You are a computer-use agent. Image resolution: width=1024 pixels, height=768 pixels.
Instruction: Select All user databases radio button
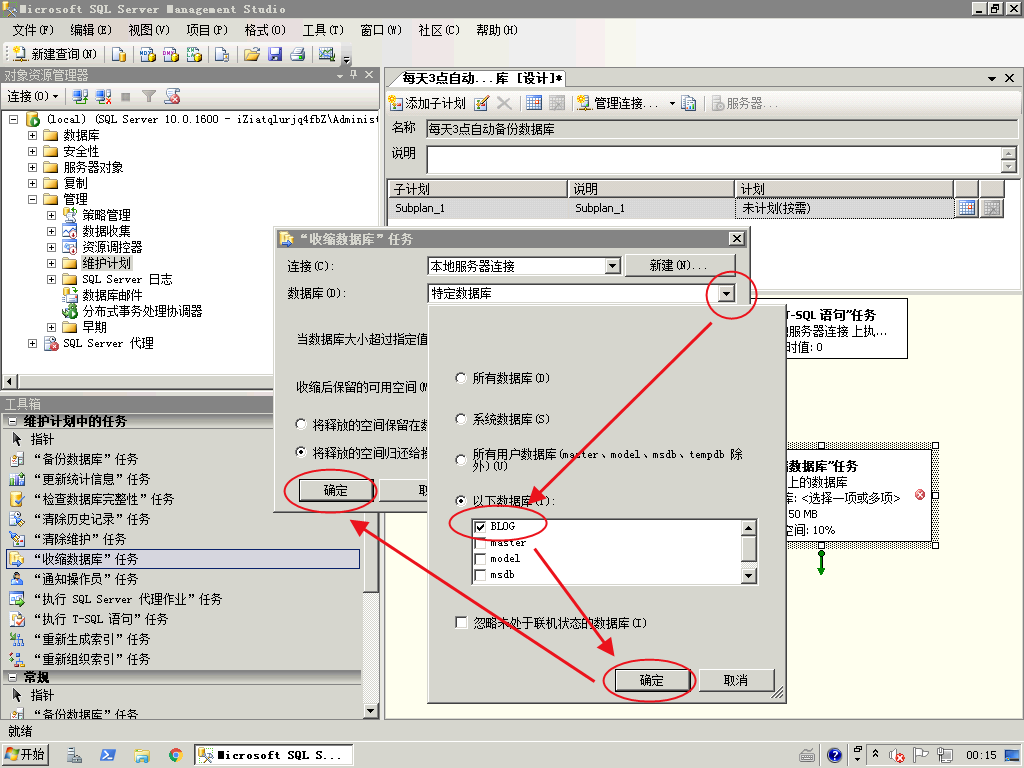(461, 460)
